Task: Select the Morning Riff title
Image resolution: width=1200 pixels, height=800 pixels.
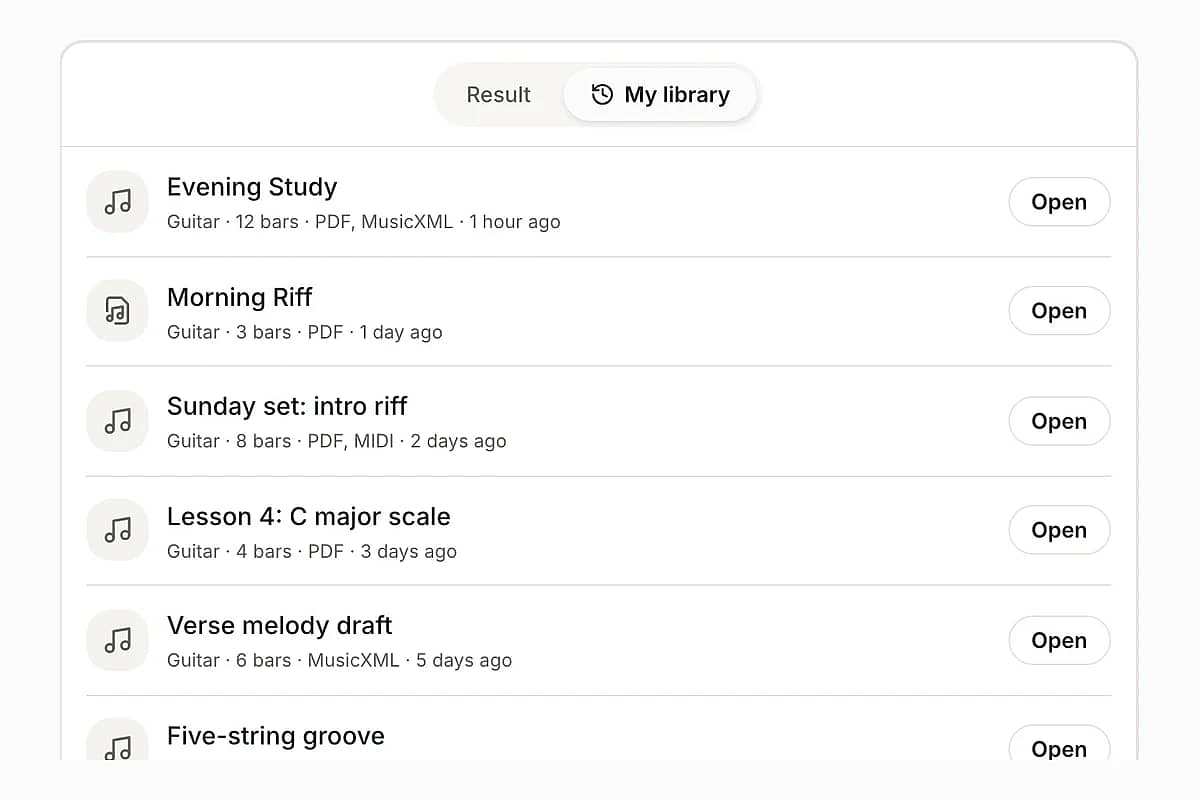Action: tap(240, 297)
